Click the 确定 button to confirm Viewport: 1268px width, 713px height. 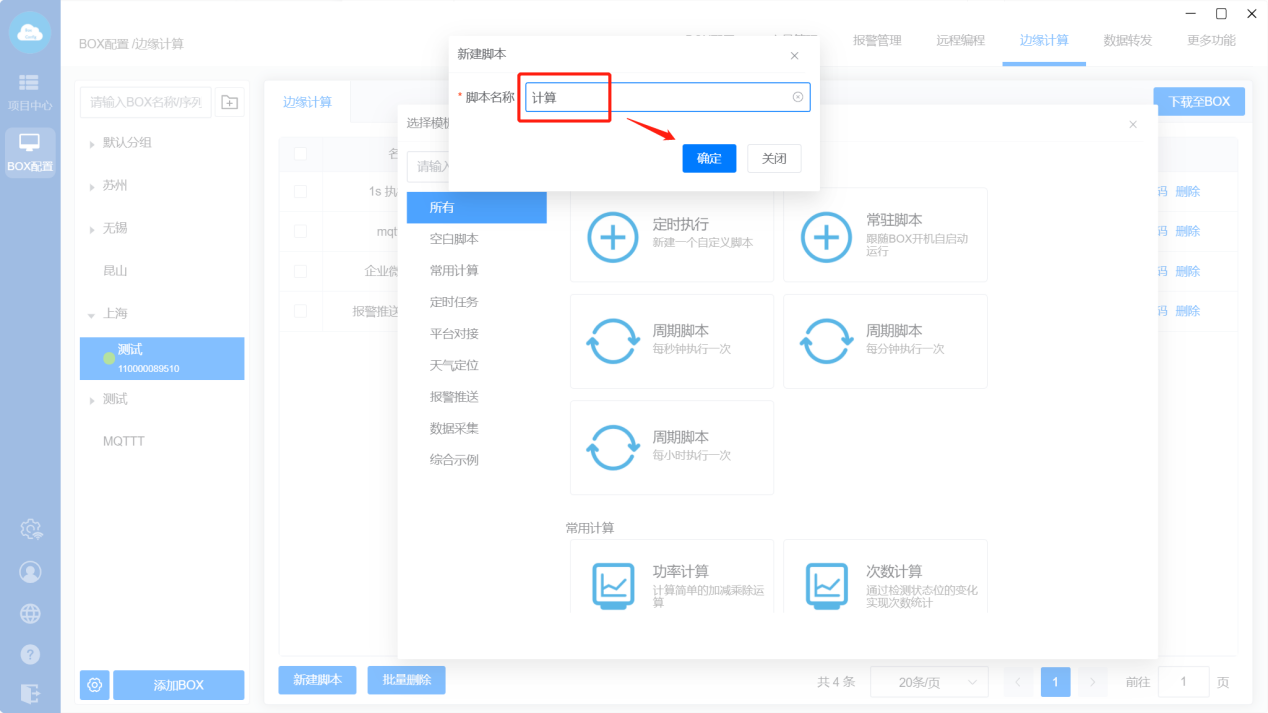[709, 159]
